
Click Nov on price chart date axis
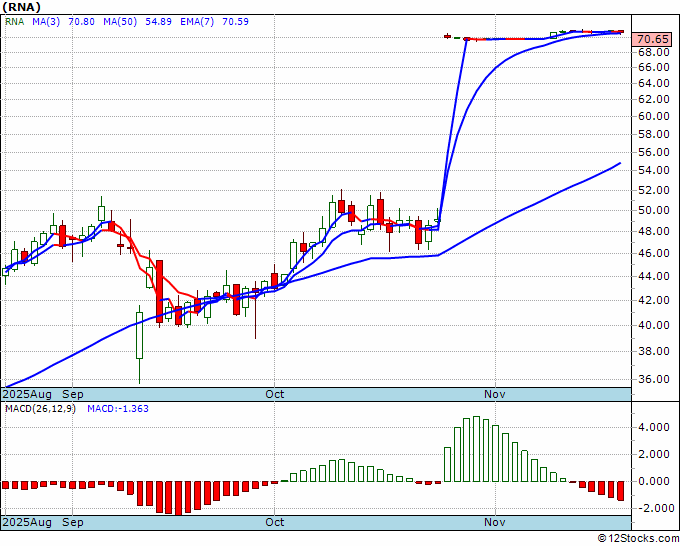click(x=495, y=394)
